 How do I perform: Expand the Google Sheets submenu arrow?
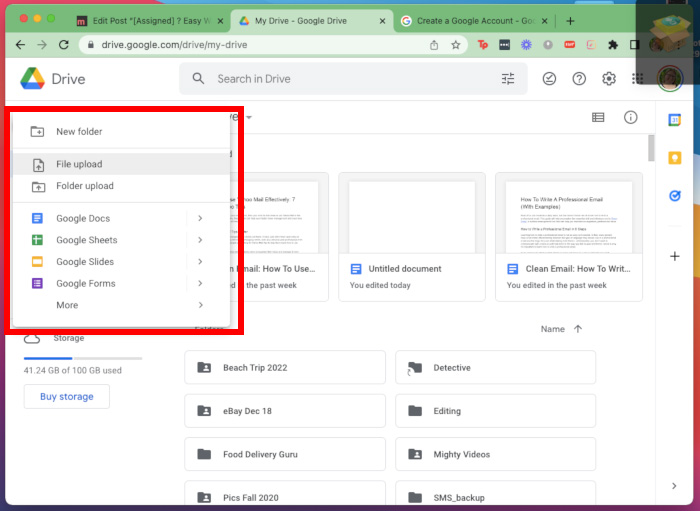200,240
